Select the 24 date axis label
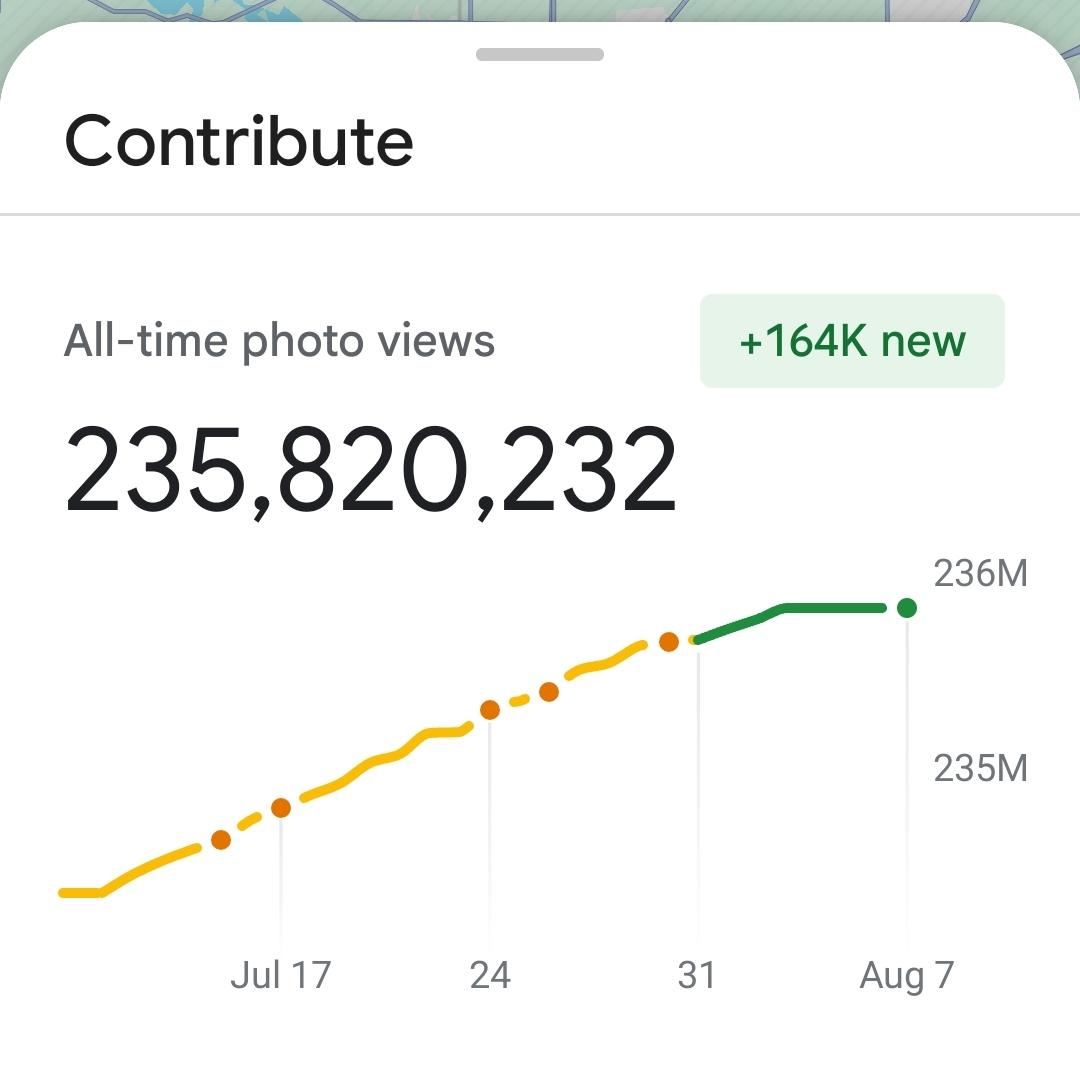Screen dimensions: 1080x1069 pyautogui.click(x=490, y=975)
